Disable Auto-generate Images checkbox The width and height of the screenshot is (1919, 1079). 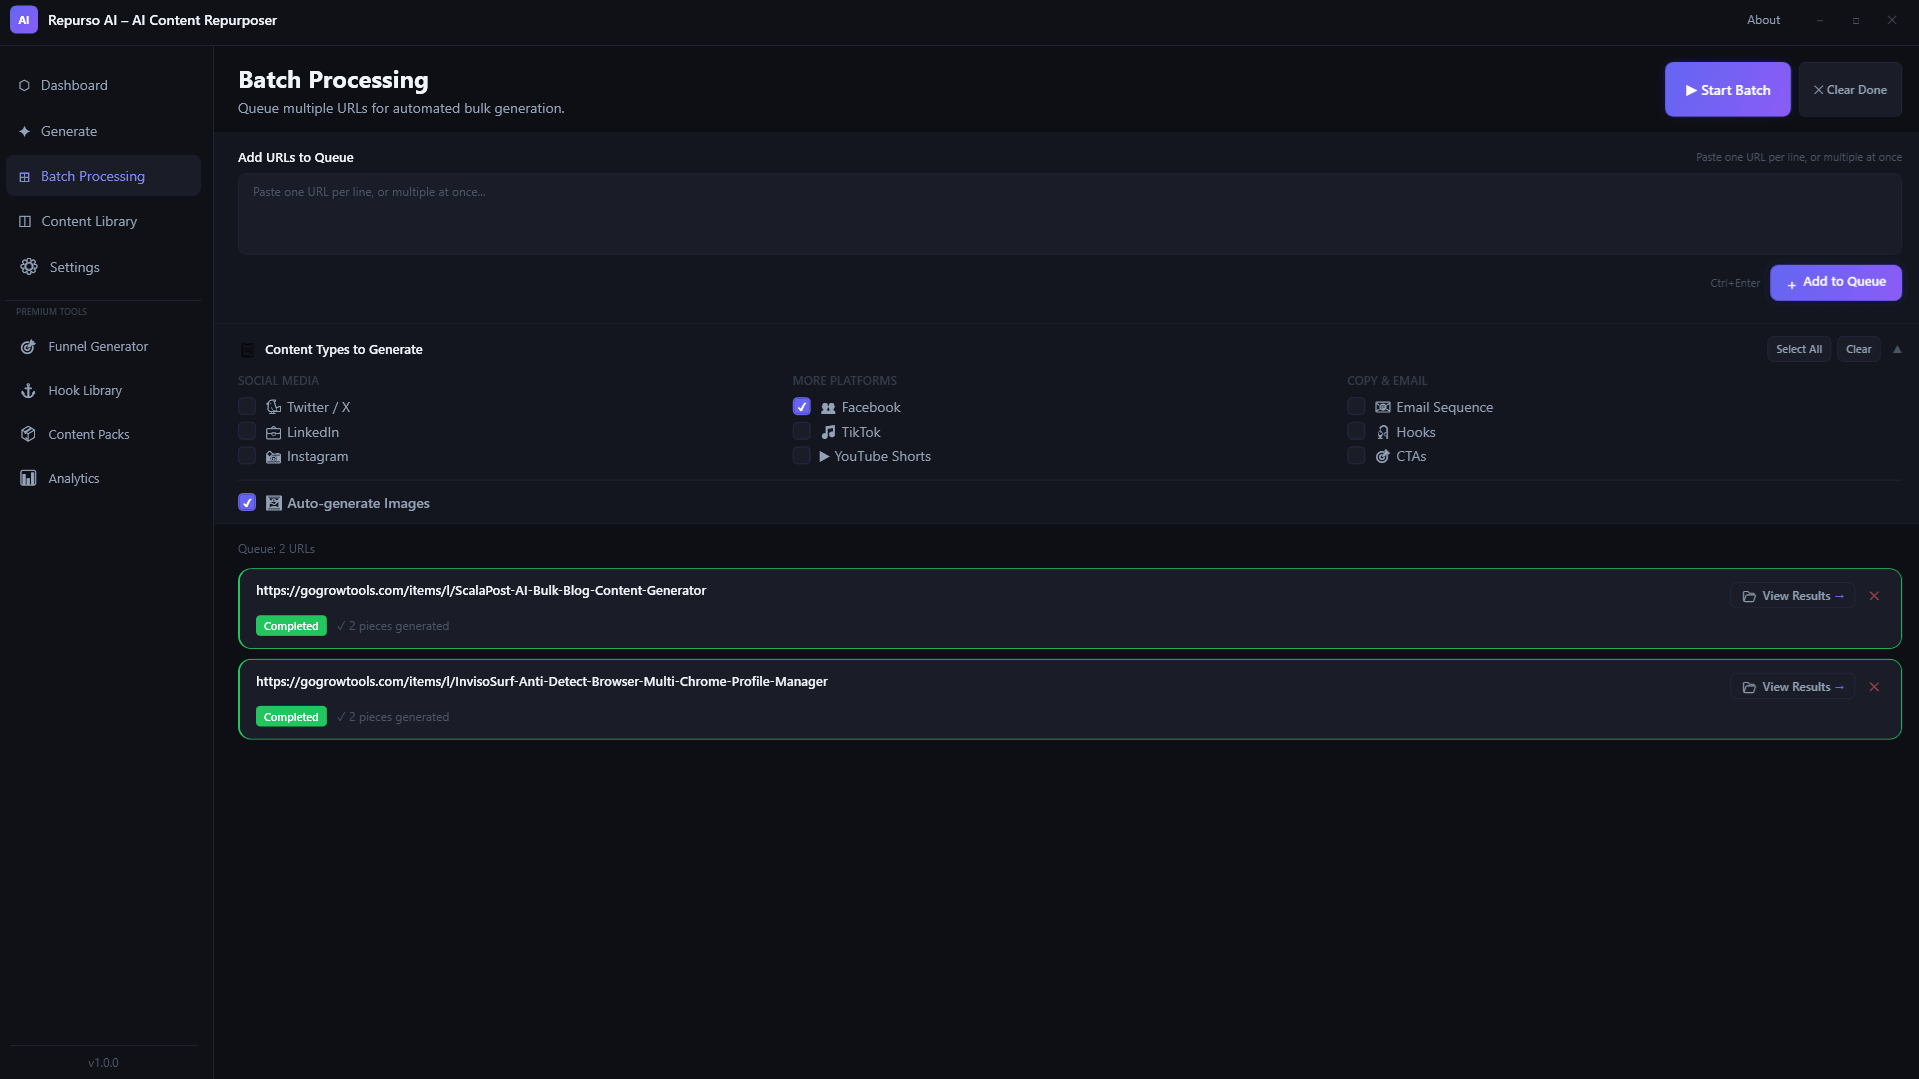click(x=247, y=503)
